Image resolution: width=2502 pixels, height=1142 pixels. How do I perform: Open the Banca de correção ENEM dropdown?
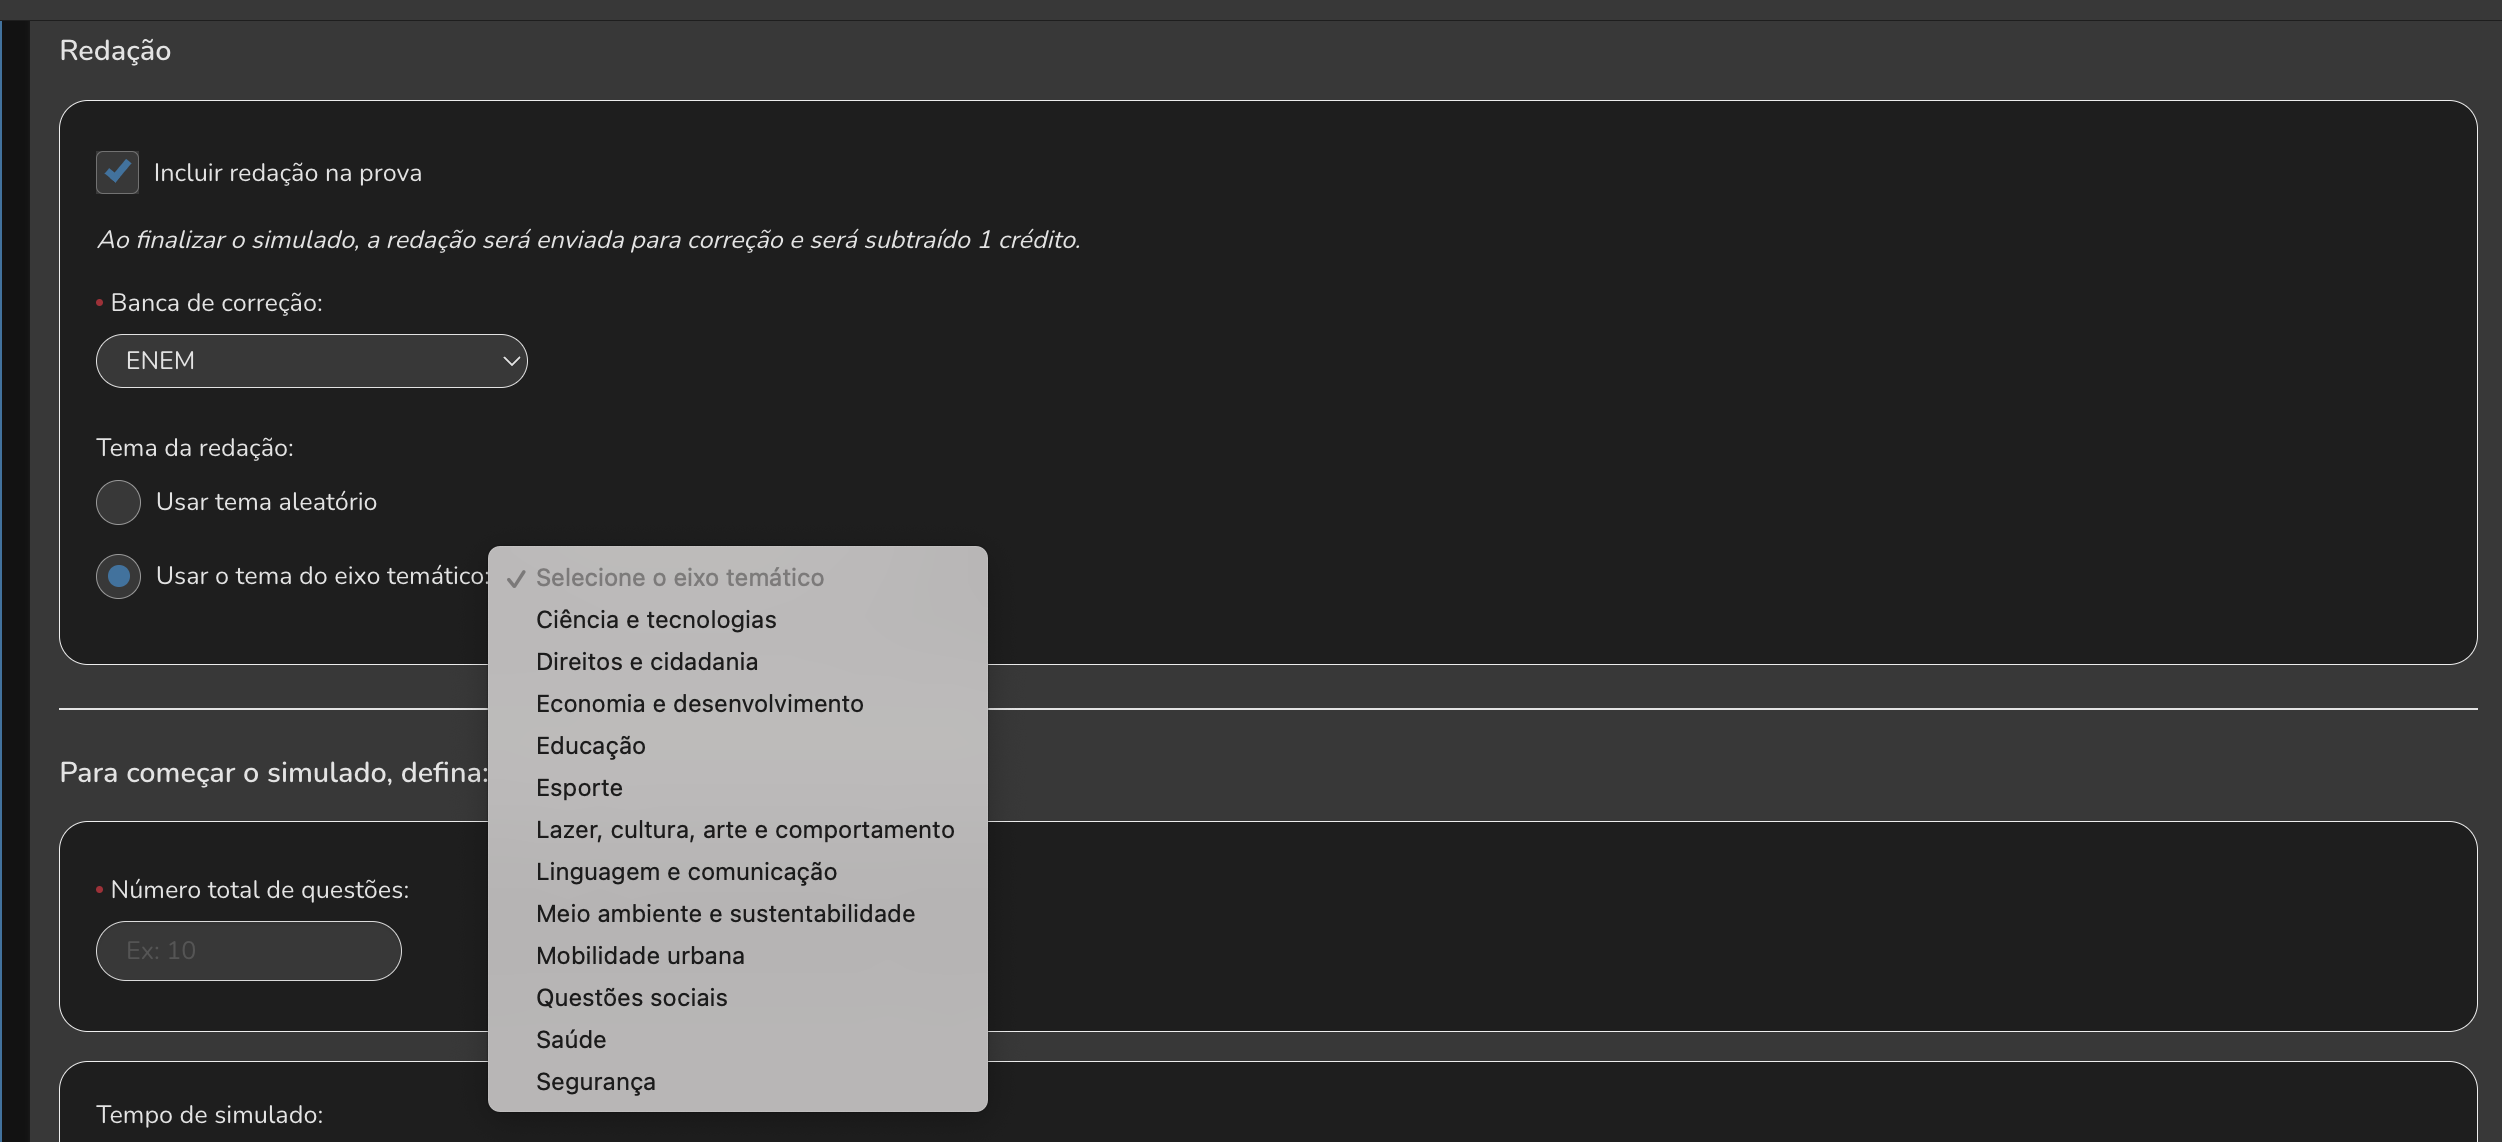coord(312,361)
